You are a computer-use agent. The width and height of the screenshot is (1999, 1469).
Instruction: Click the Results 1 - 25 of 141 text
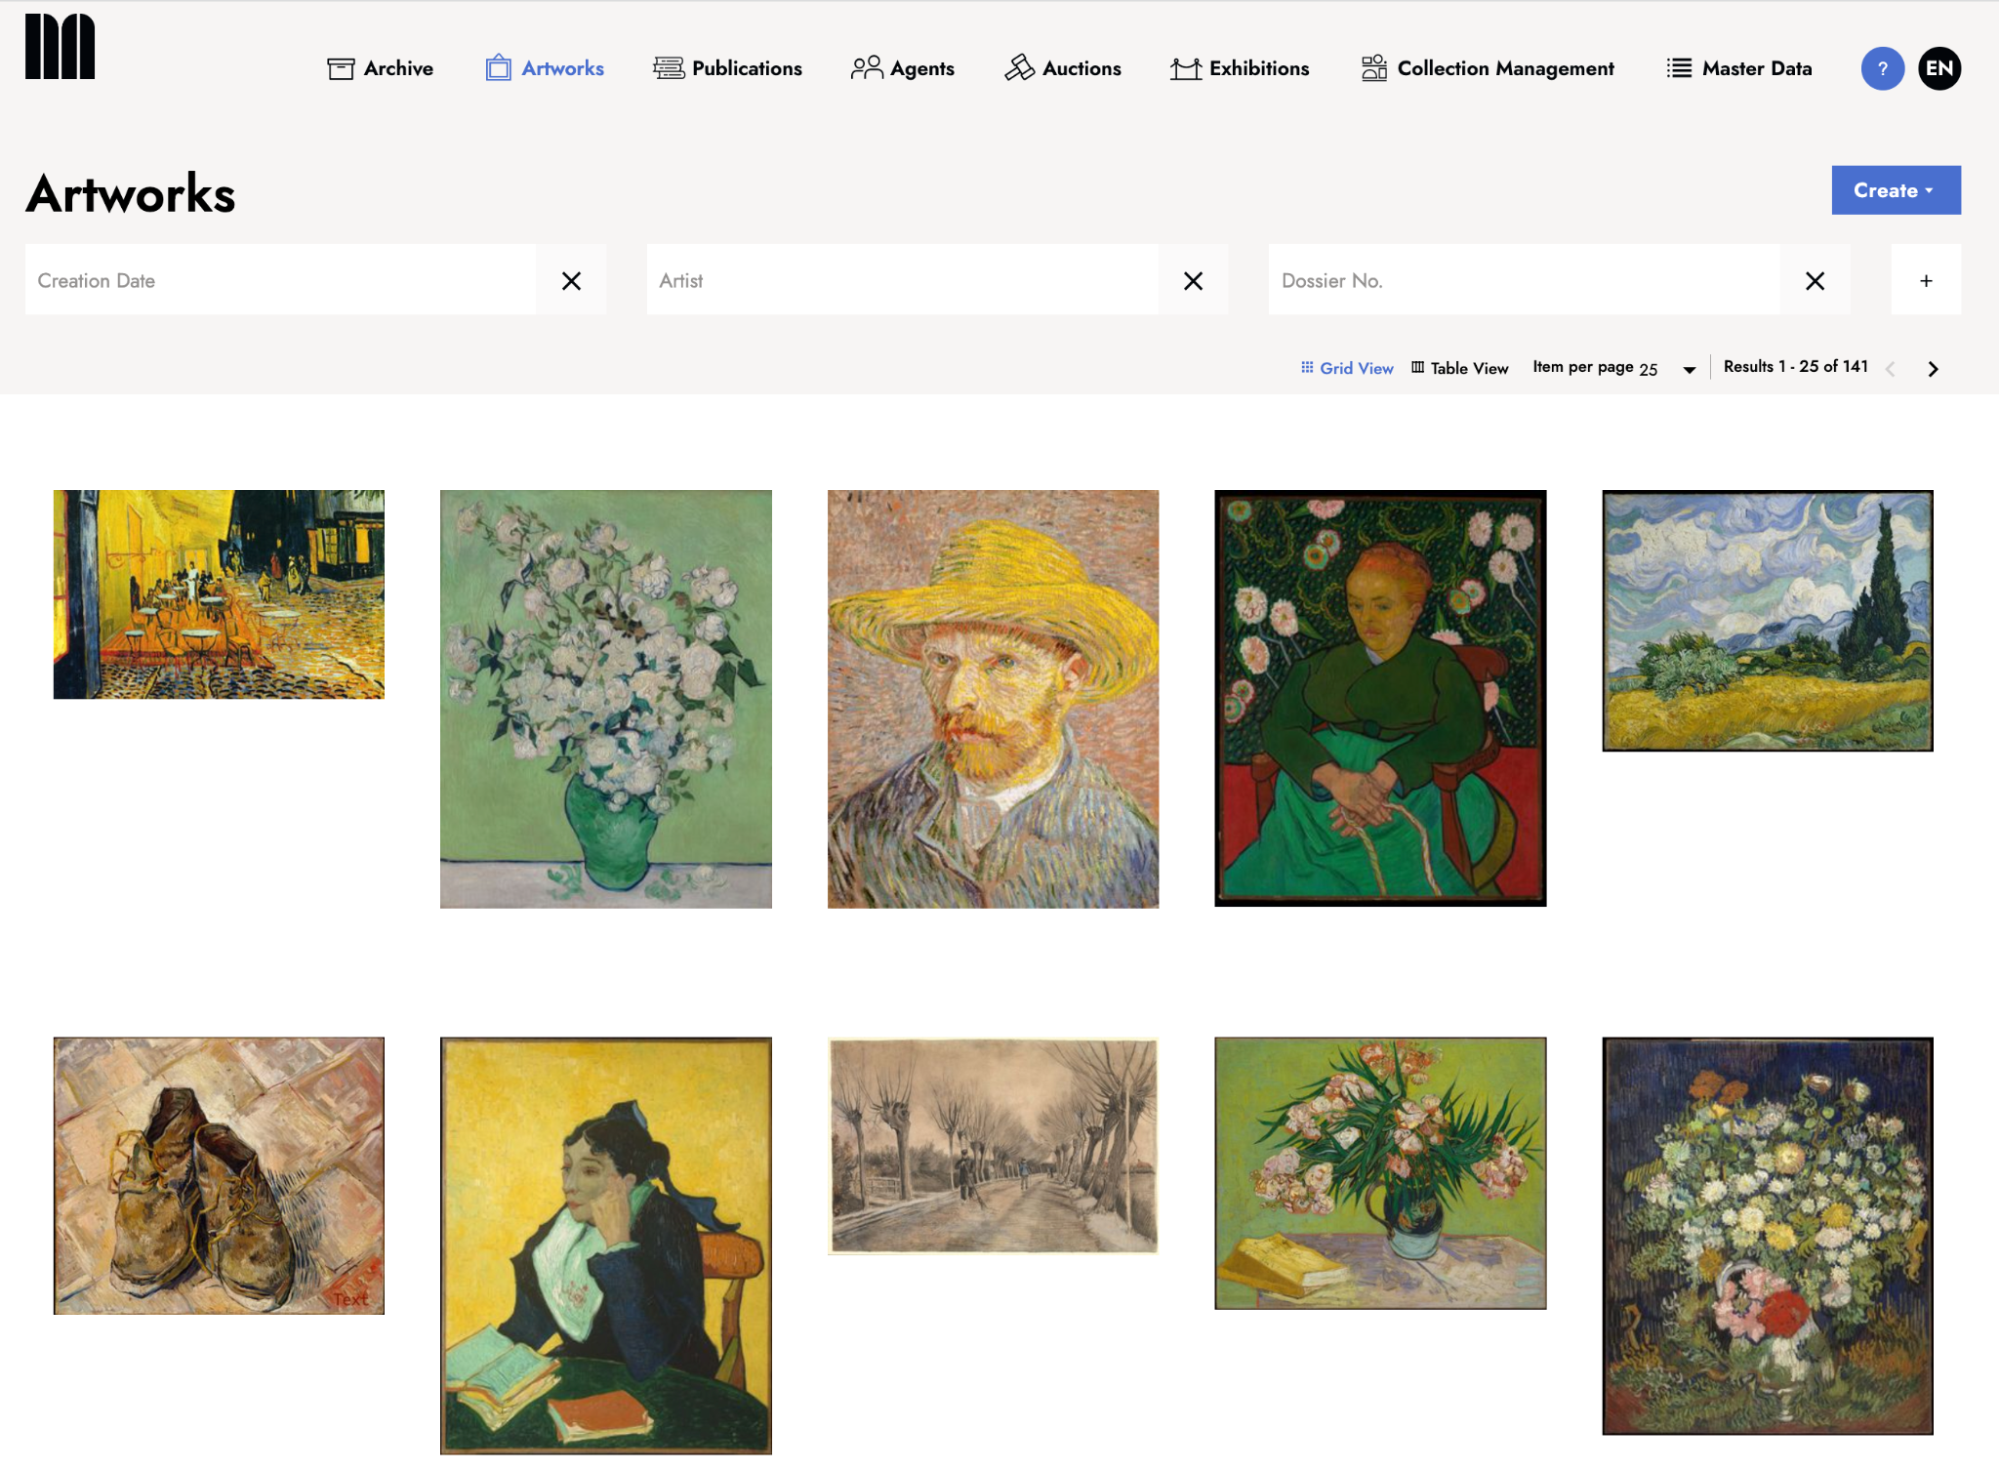point(1795,367)
